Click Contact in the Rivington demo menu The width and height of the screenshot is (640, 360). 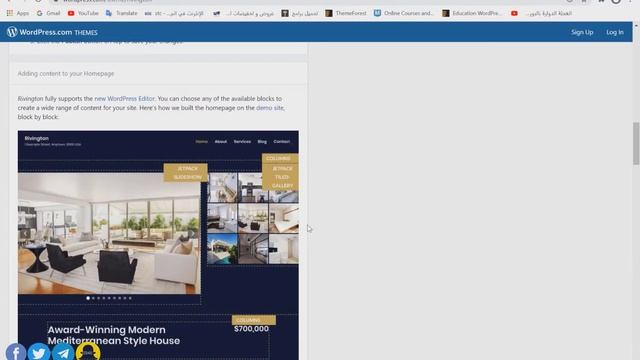282,142
